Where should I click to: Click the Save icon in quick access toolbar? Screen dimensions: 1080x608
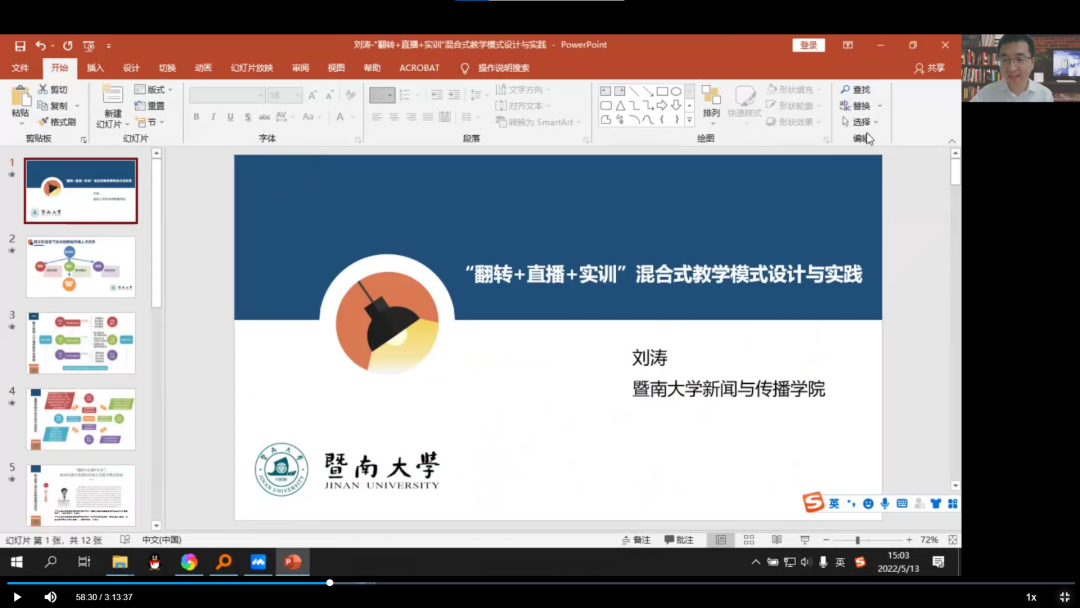click(x=20, y=46)
